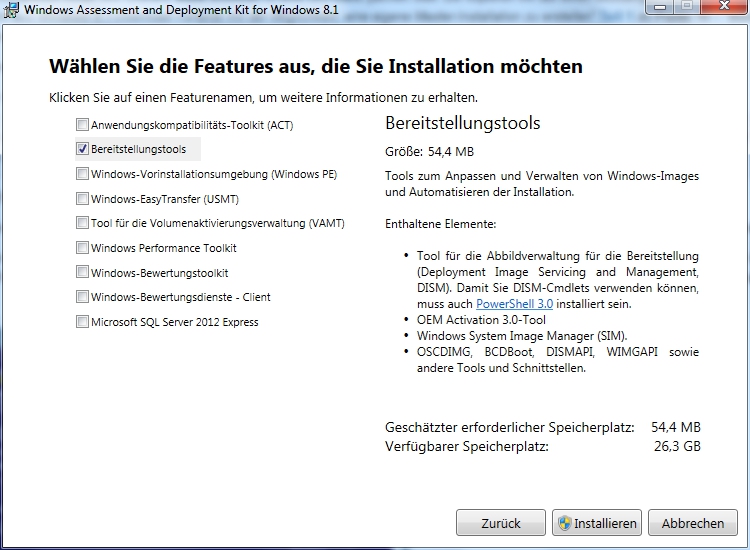Select the Windows-Bewertungstoolkit checkbox

coord(82,273)
